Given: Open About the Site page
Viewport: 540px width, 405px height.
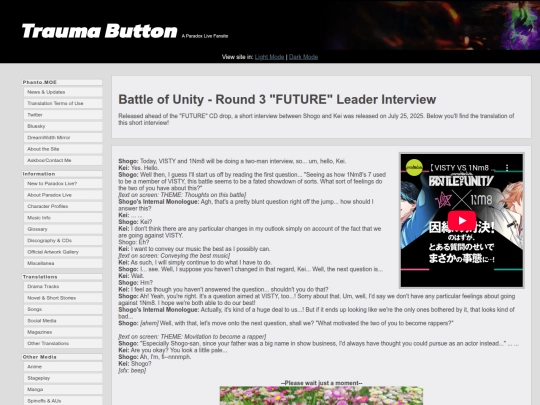Looking at the screenshot, I should pos(63,149).
